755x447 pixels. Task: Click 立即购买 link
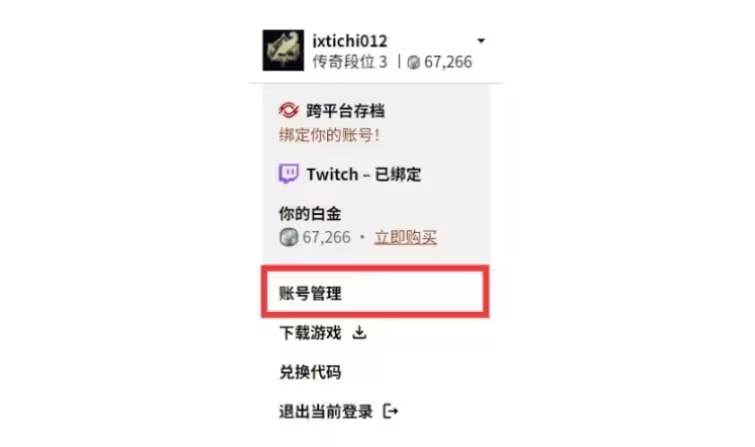tap(405, 237)
